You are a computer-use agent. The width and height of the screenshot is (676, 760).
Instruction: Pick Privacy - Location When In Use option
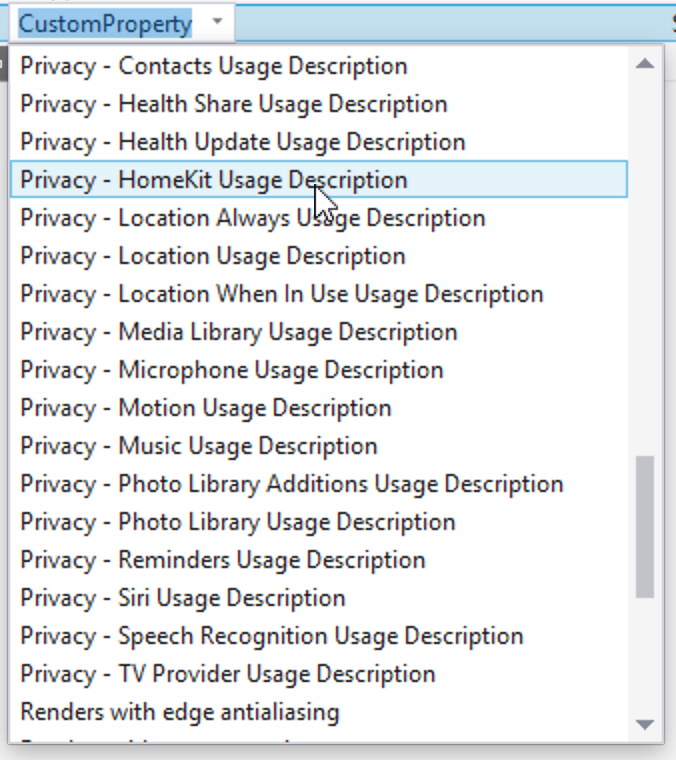(x=282, y=295)
